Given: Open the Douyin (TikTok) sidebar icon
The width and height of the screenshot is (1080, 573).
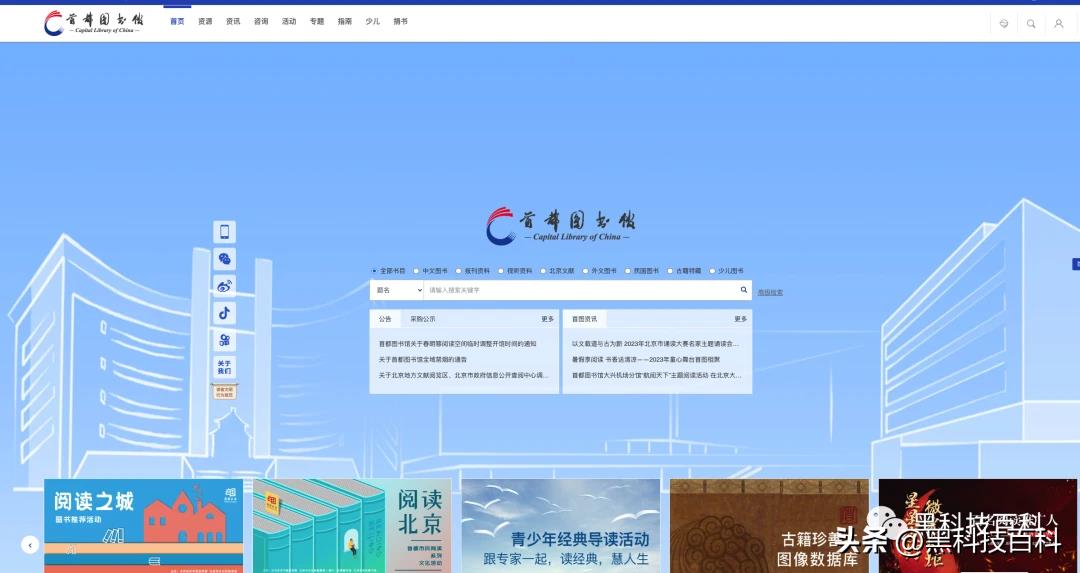Looking at the screenshot, I should coord(225,313).
